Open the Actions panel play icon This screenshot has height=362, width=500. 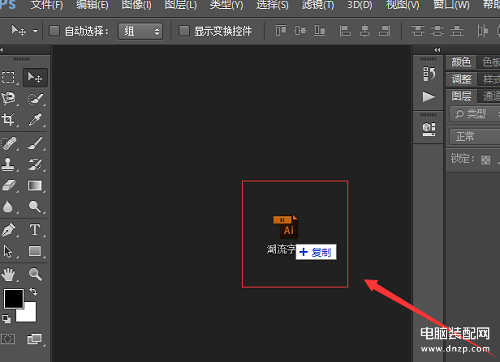click(x=429, y=97)
